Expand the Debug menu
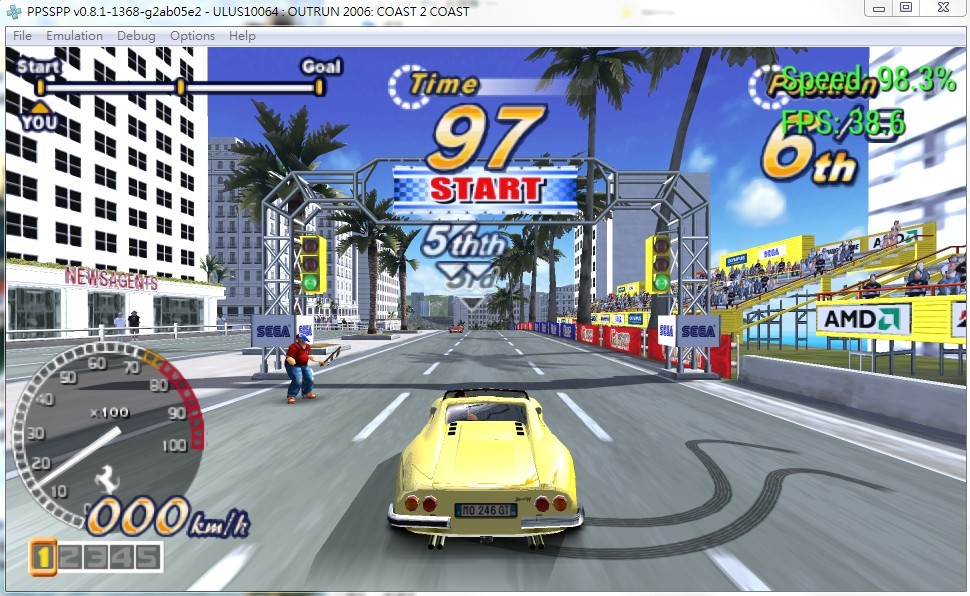The width and height of the screenshot is (970, 596). point(136,36)
